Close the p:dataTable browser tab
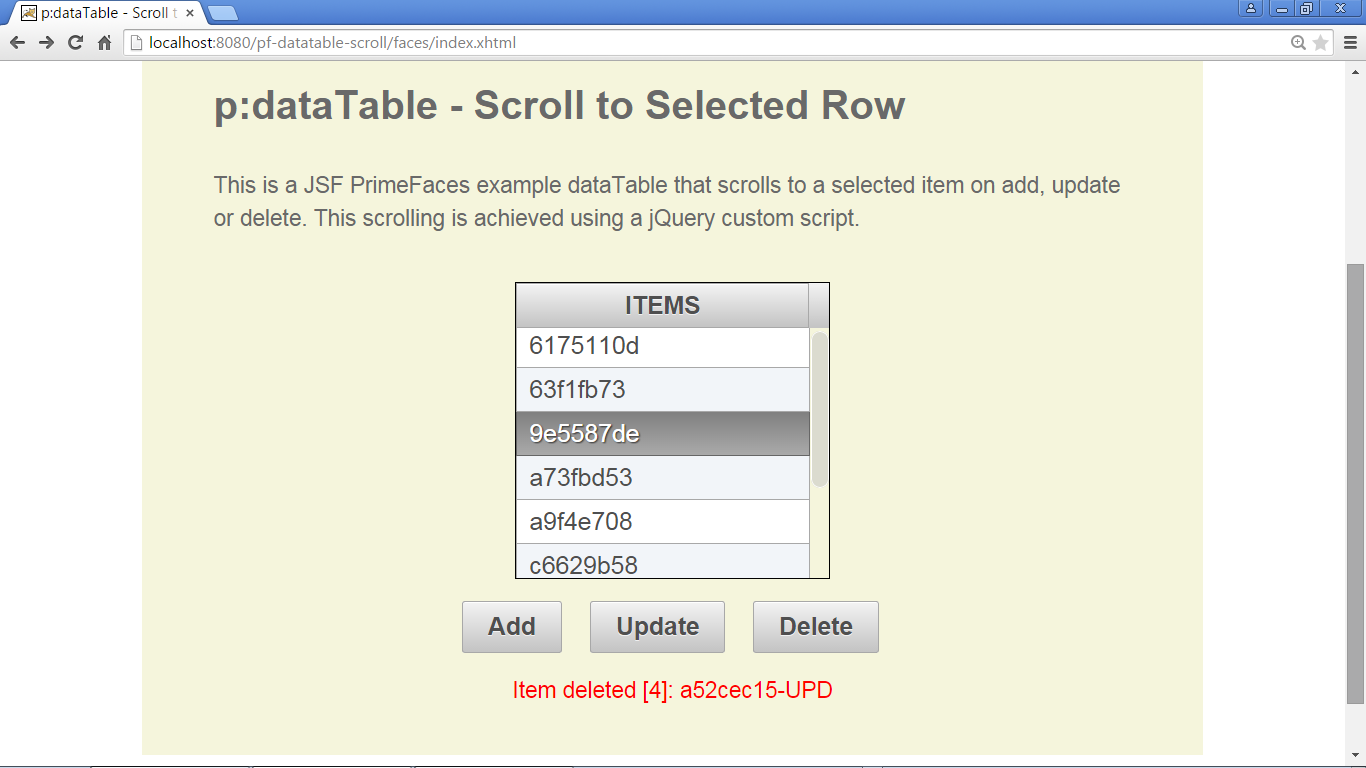The width and height of the screenshot is (1366, 768). pos(190,13)
